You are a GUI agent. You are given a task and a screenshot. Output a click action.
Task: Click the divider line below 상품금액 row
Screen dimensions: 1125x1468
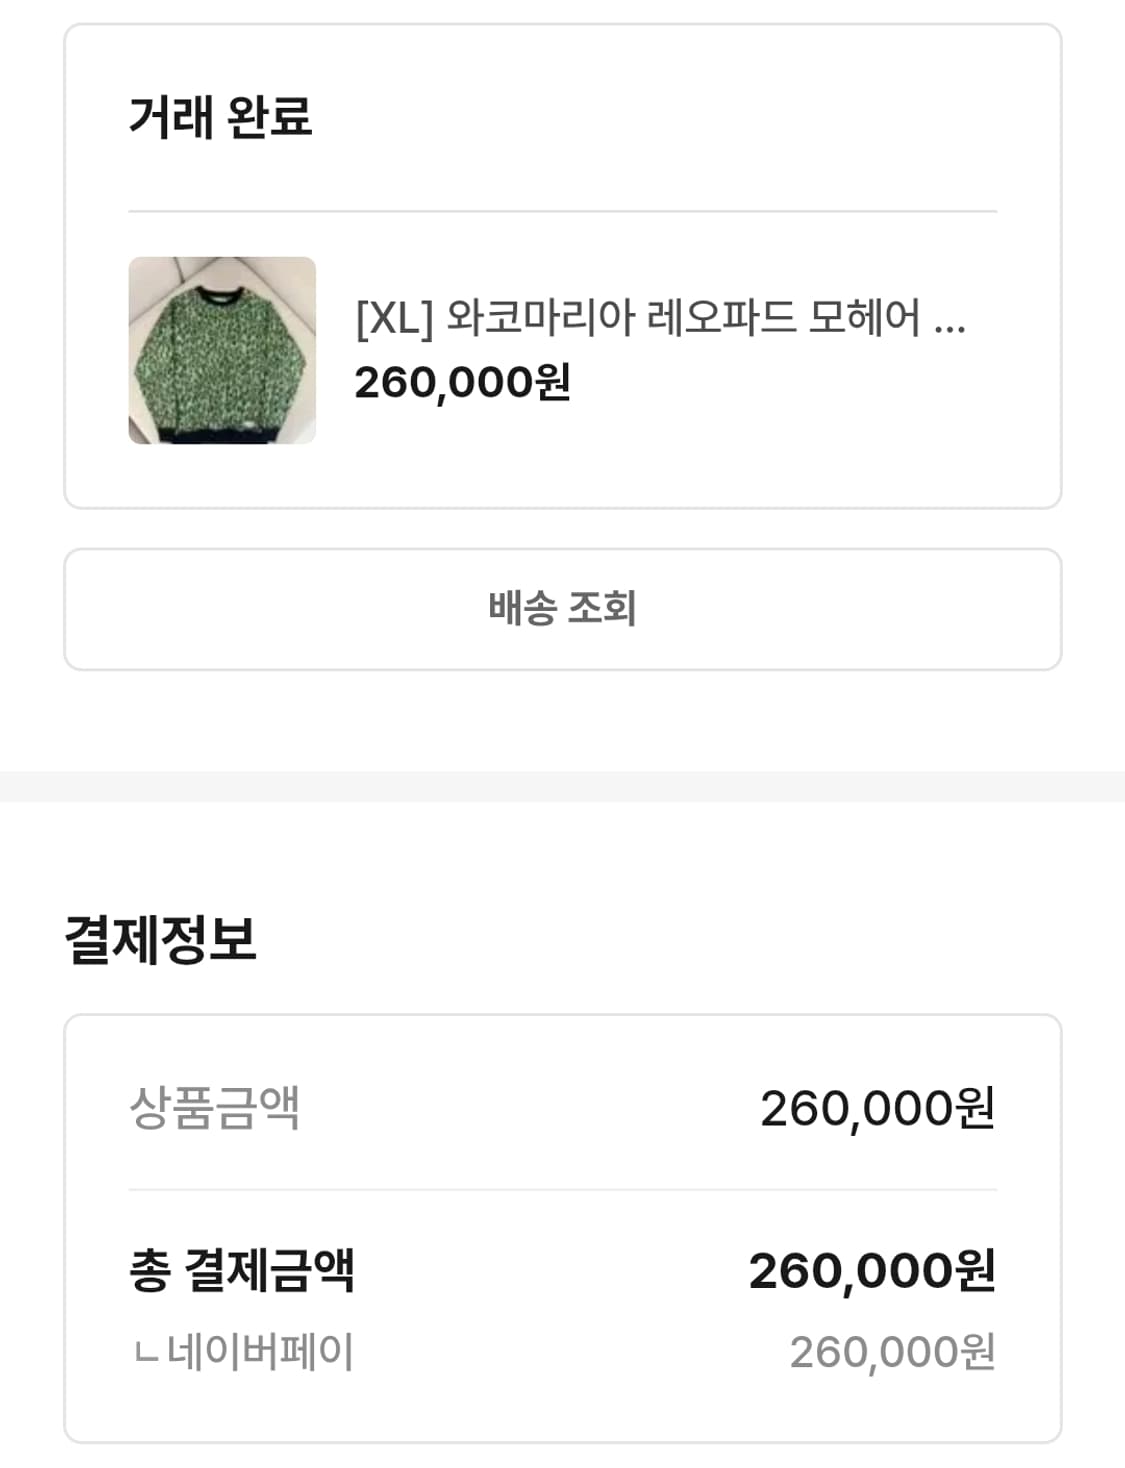coord(562,1190)
